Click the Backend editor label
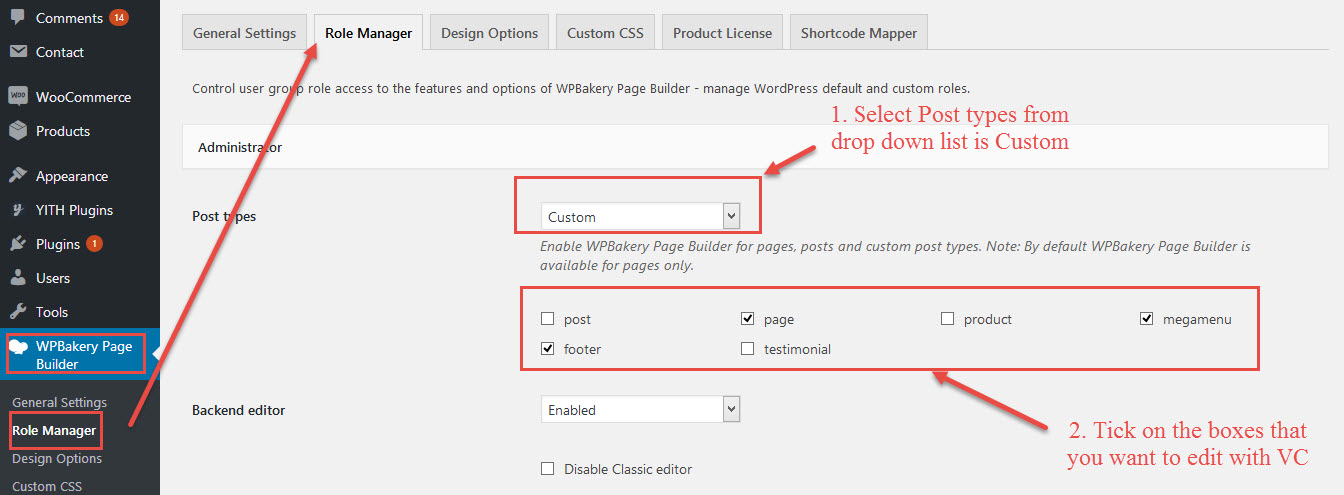 (x=238, y=409)
